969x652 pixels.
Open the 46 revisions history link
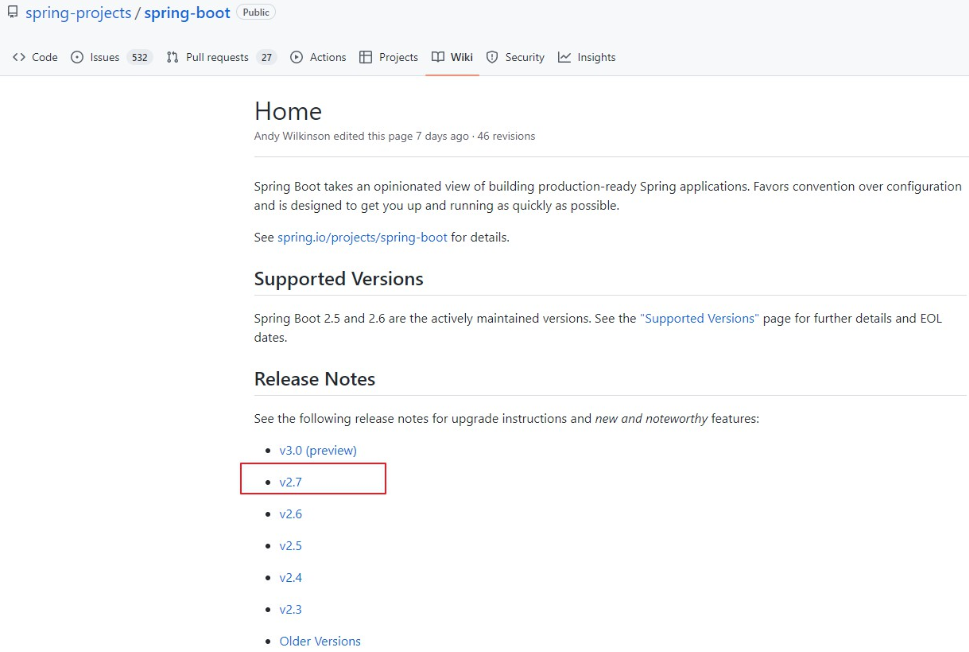click(x=506, y=136)
